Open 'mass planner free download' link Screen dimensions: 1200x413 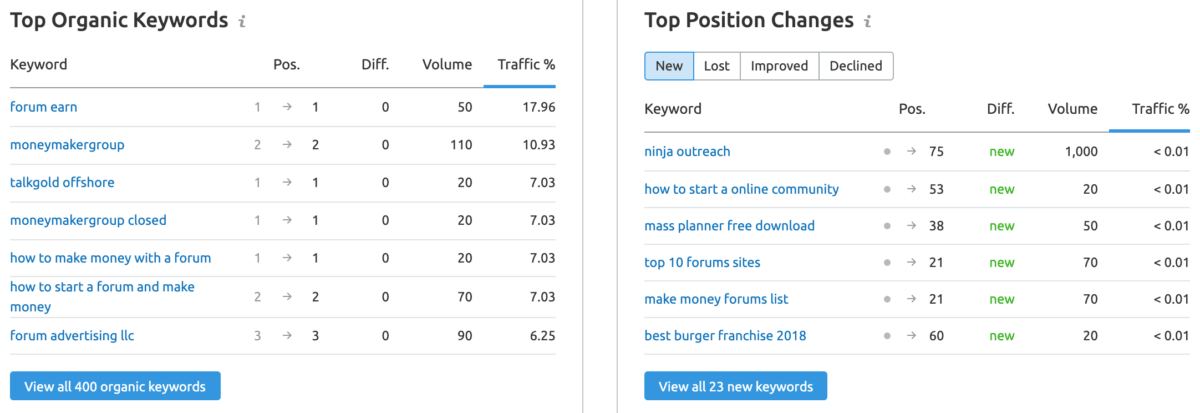pos(730,226)
